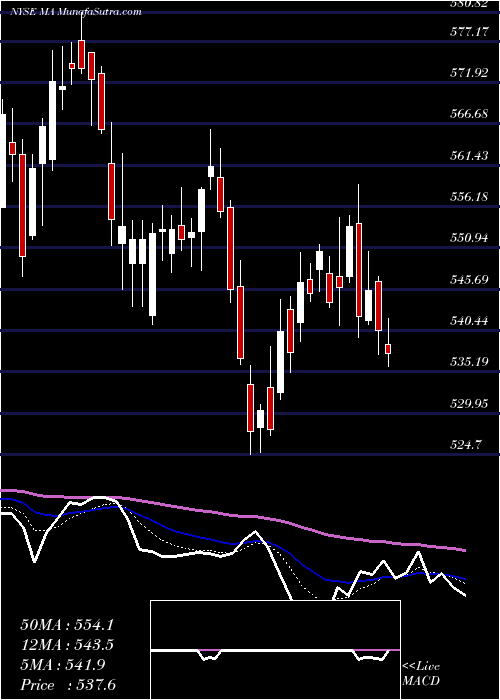Select the 571.92 price axis label
This screenshot has height=700, width=500.
469,73
